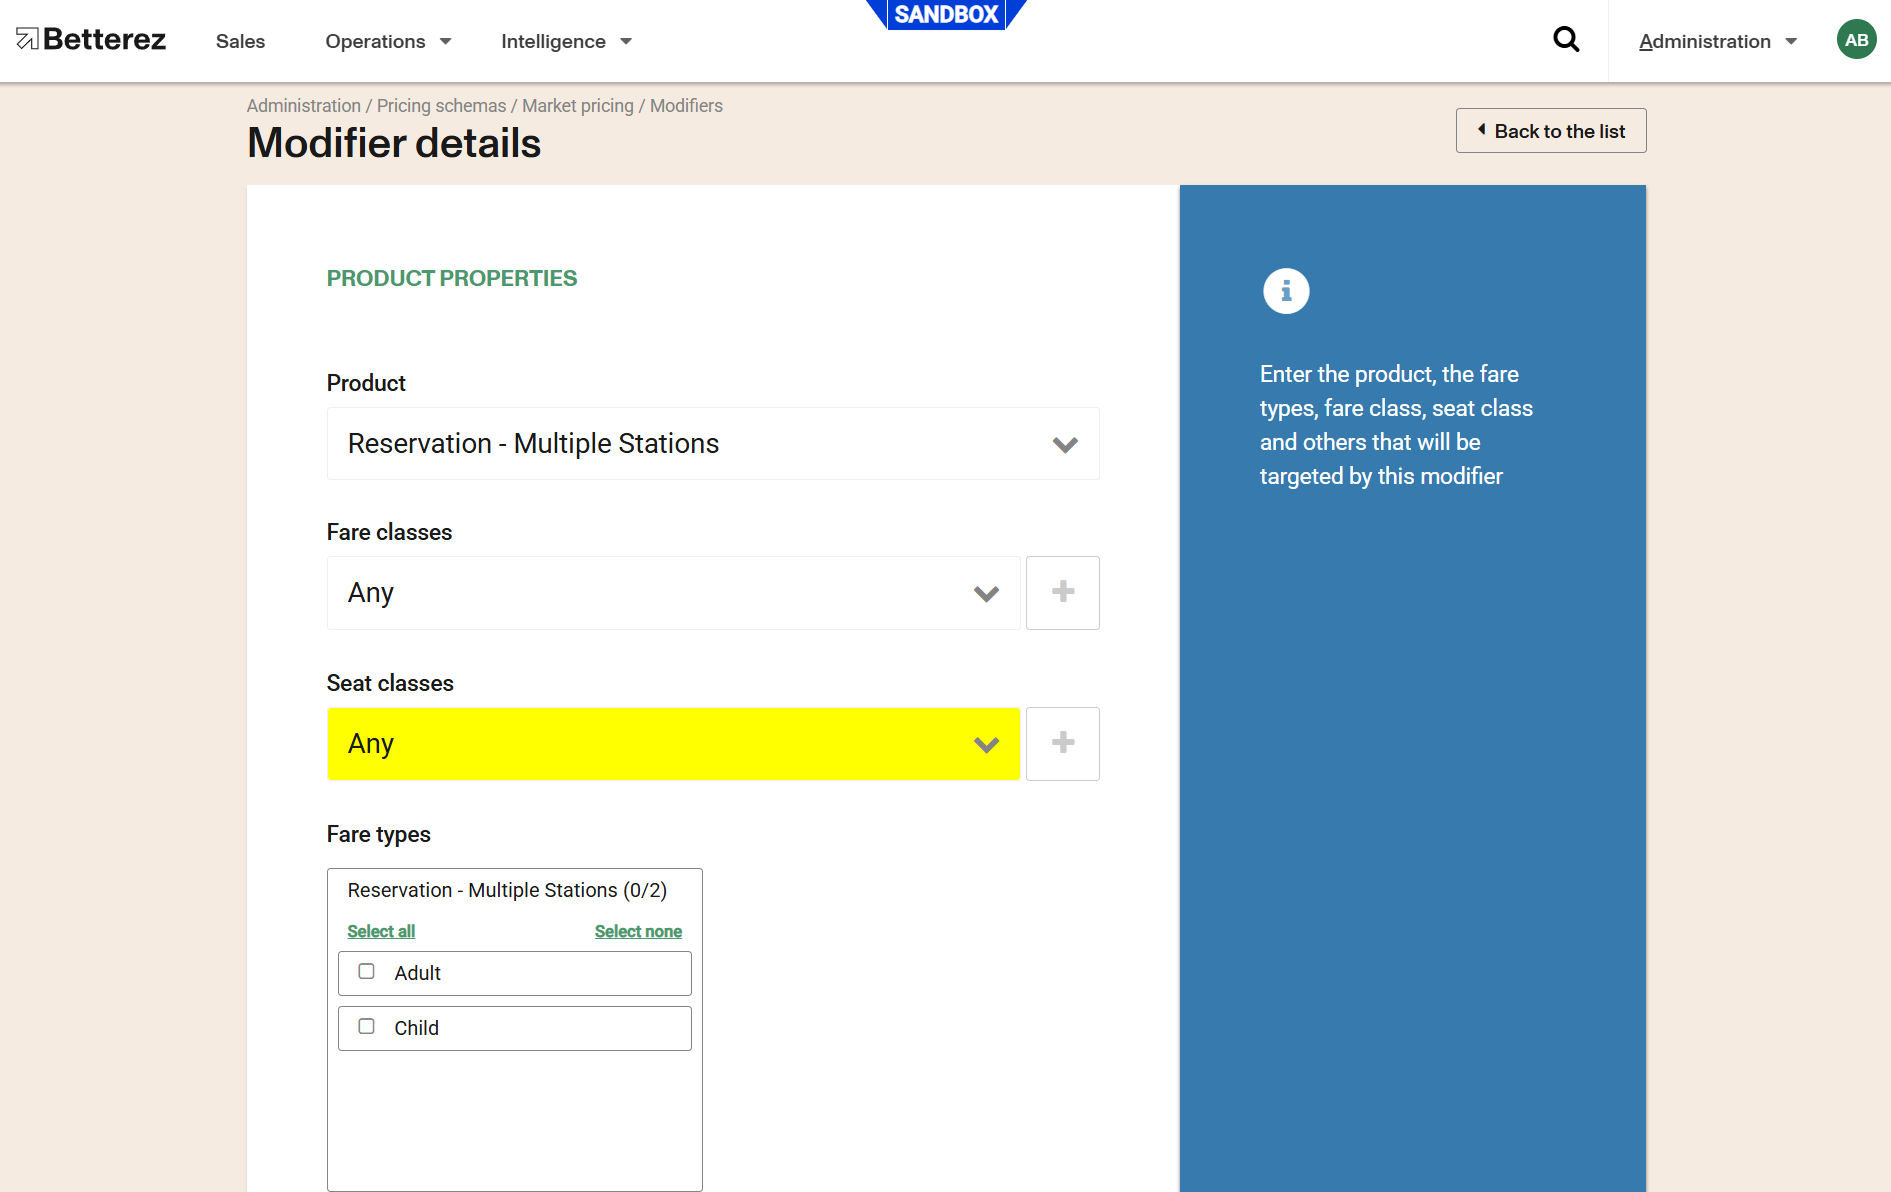
Task: Go to the Sales section
Action: click(x=240, y=41)
